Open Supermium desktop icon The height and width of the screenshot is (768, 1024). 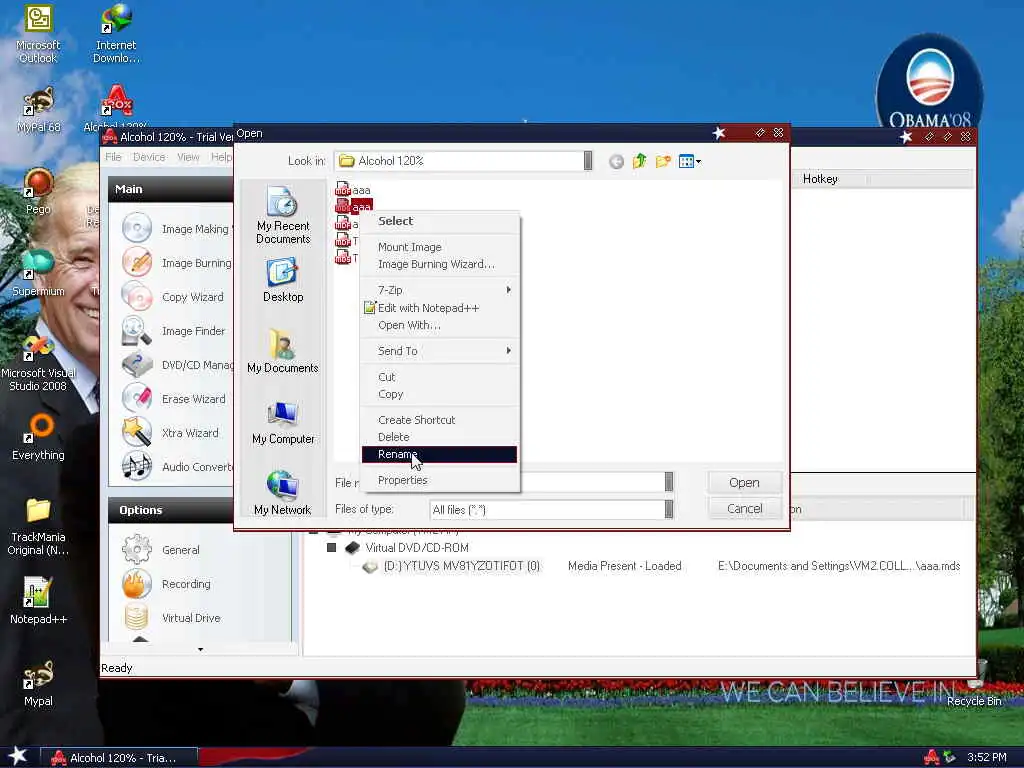pyautogui.click(x=38, y=274)
